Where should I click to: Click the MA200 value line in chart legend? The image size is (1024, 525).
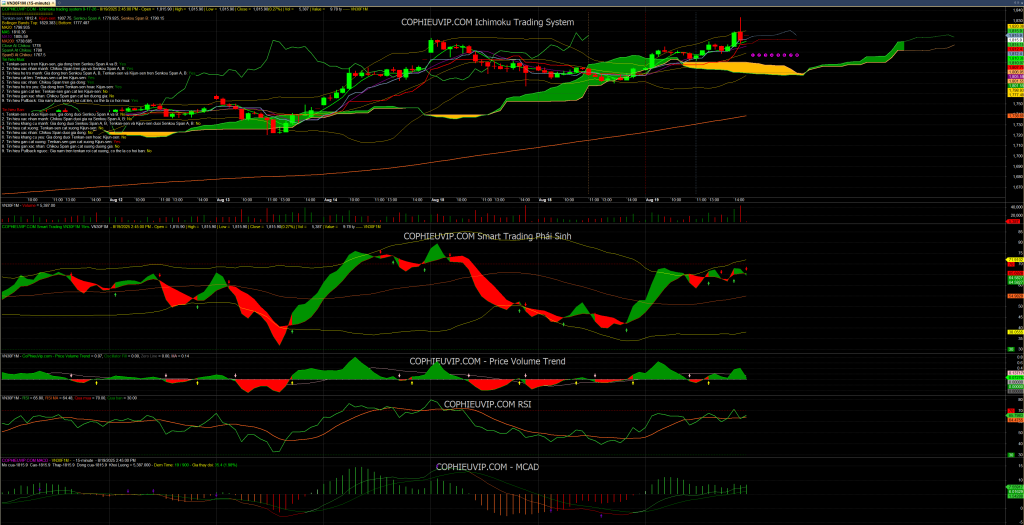[17, 41]
